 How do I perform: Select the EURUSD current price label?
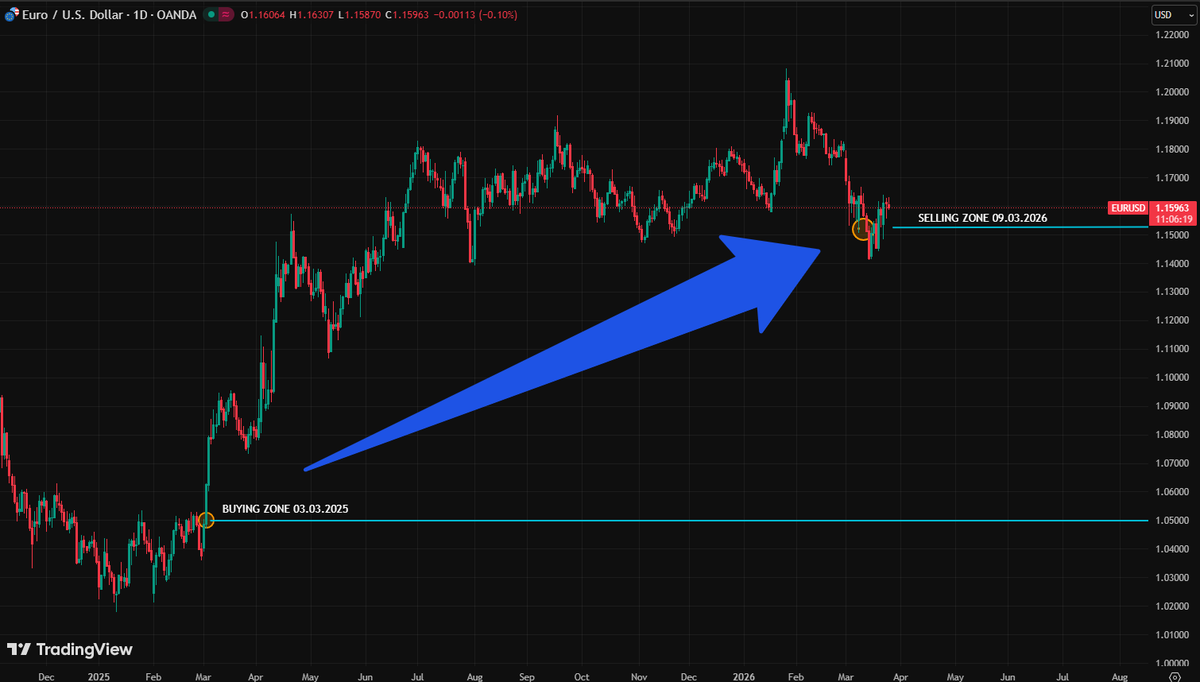[1127, 208]
